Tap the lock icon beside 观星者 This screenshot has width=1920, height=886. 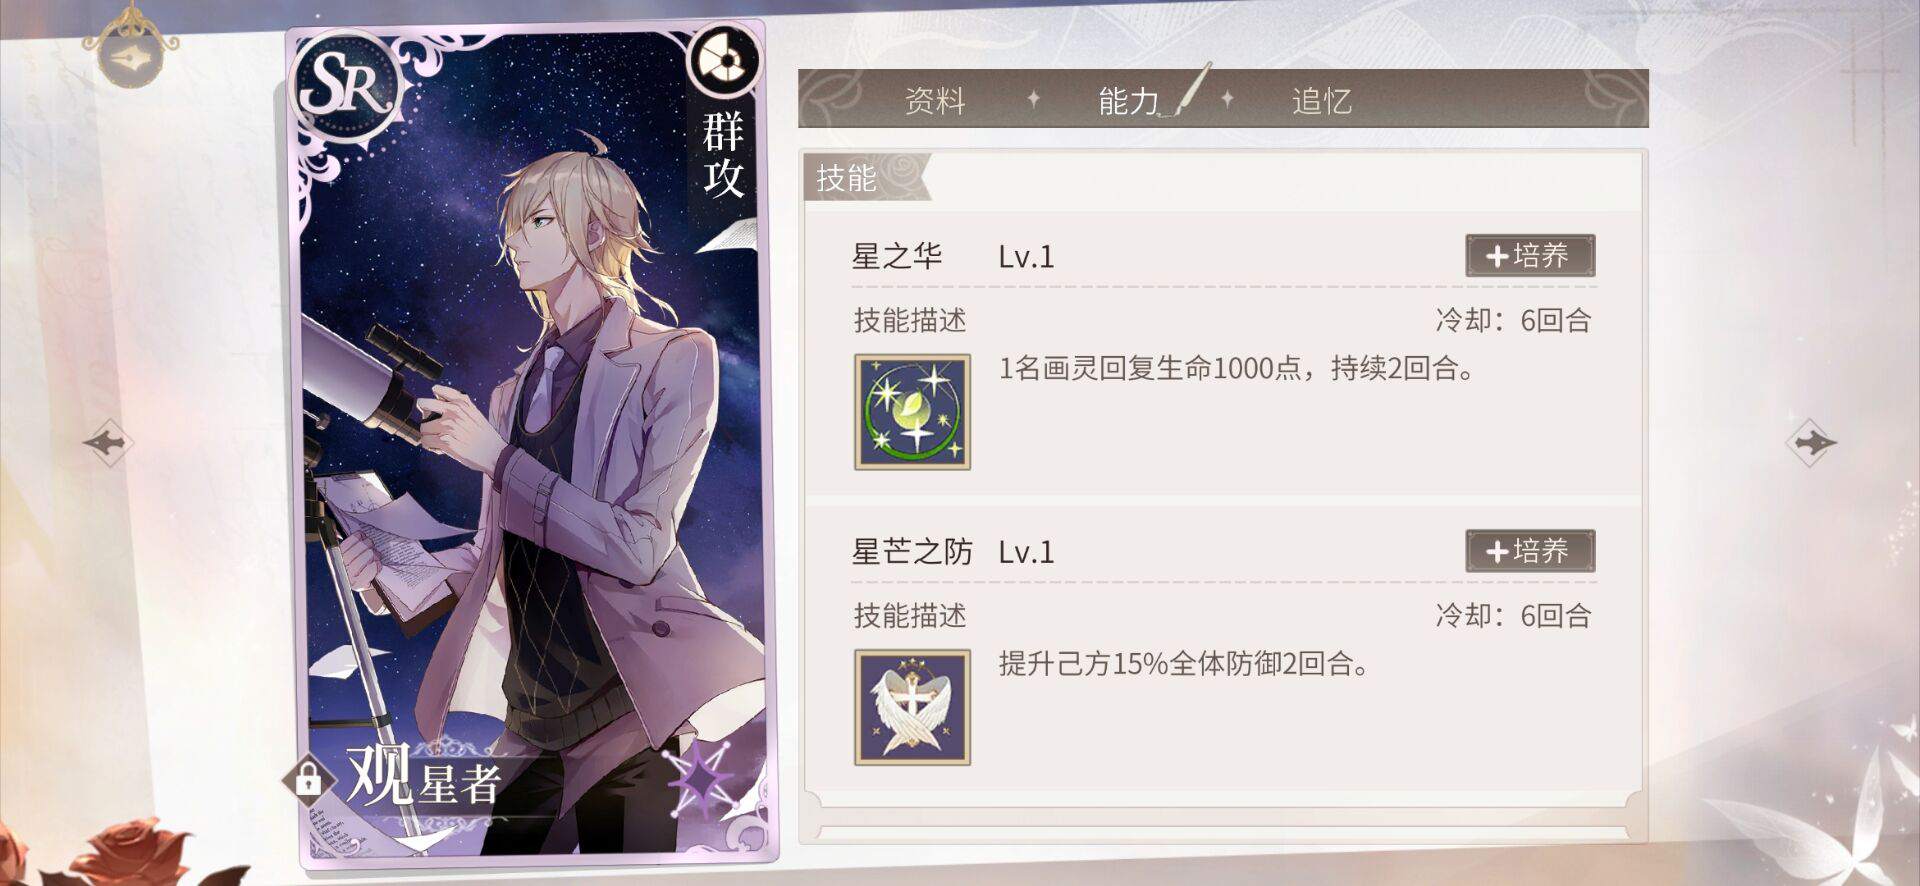tap(308, 778)
